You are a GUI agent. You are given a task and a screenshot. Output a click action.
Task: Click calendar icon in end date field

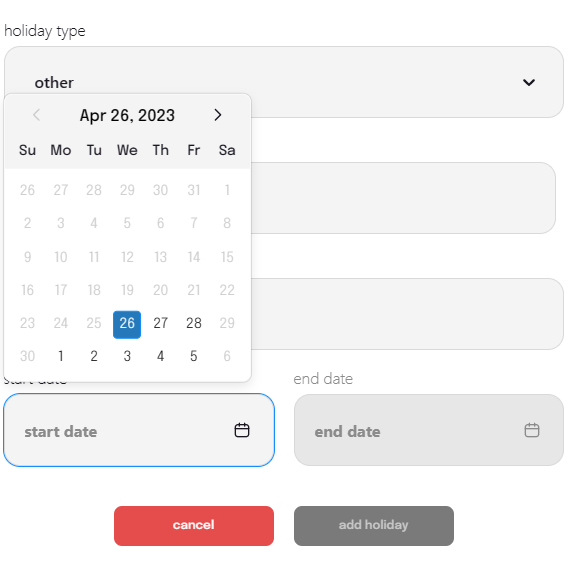click(x=532, y=430)
